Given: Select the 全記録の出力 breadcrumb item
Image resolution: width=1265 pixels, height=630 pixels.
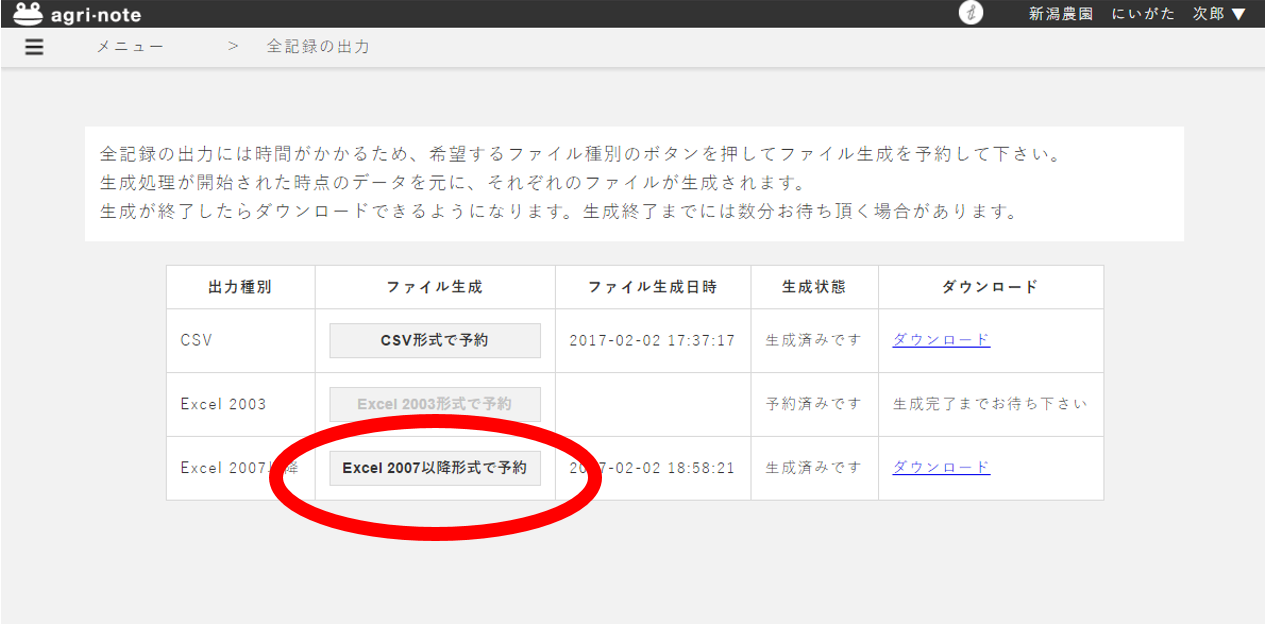Looking at the screenshot, I should click(x=318, y=47).
